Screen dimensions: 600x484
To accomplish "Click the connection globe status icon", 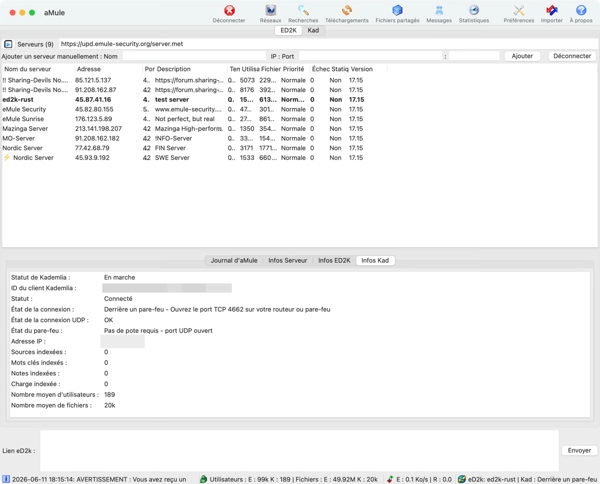I will pos(462,479).
